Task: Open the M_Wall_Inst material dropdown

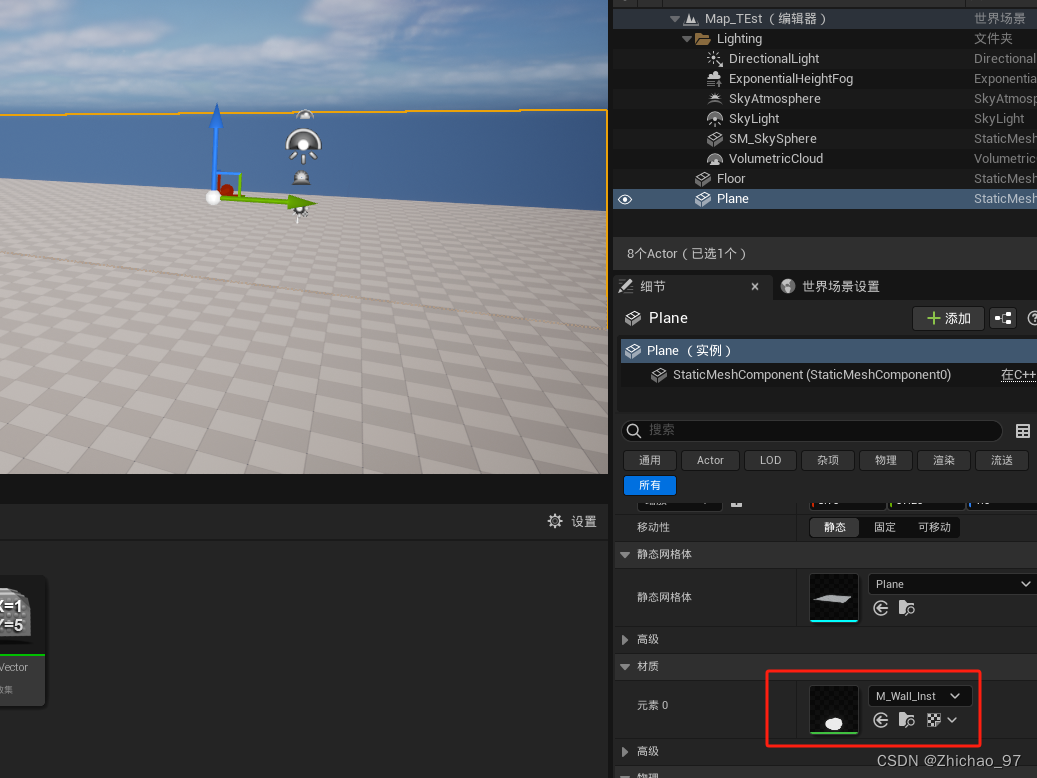Action: (x=920, y=696)
